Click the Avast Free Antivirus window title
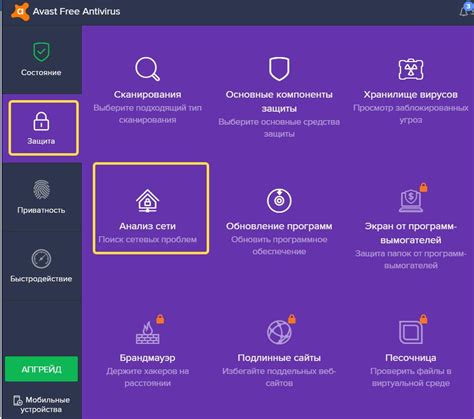This screenshot has height=419, width=474. click(76, 11)
